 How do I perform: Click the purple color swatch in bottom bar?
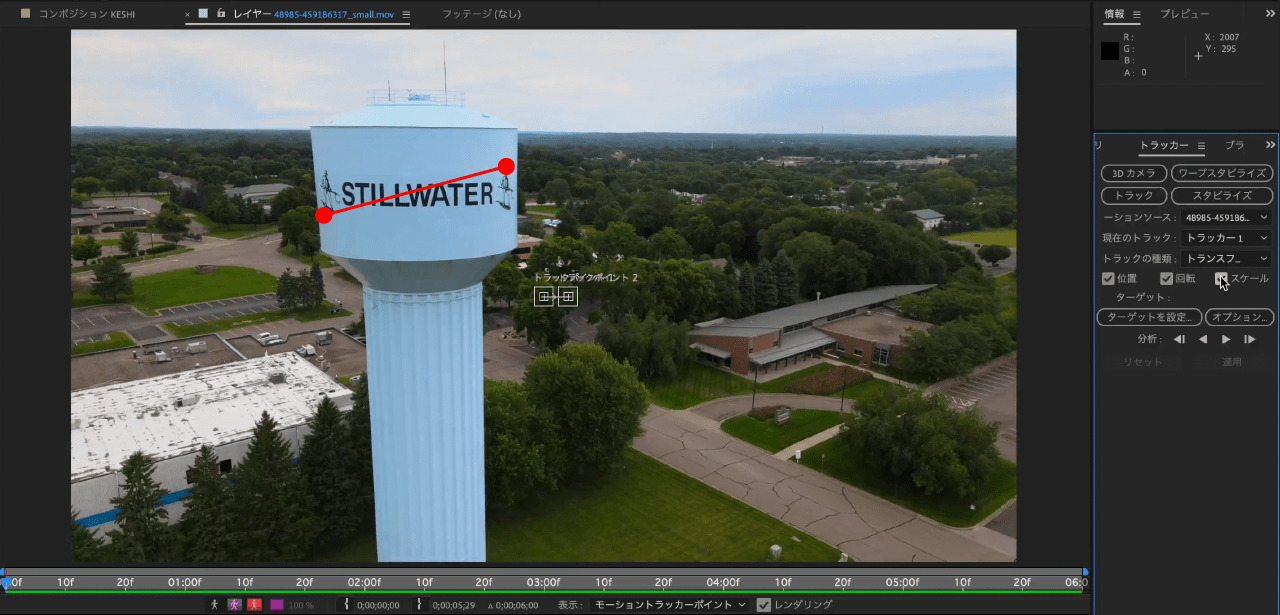pos(277,605)
